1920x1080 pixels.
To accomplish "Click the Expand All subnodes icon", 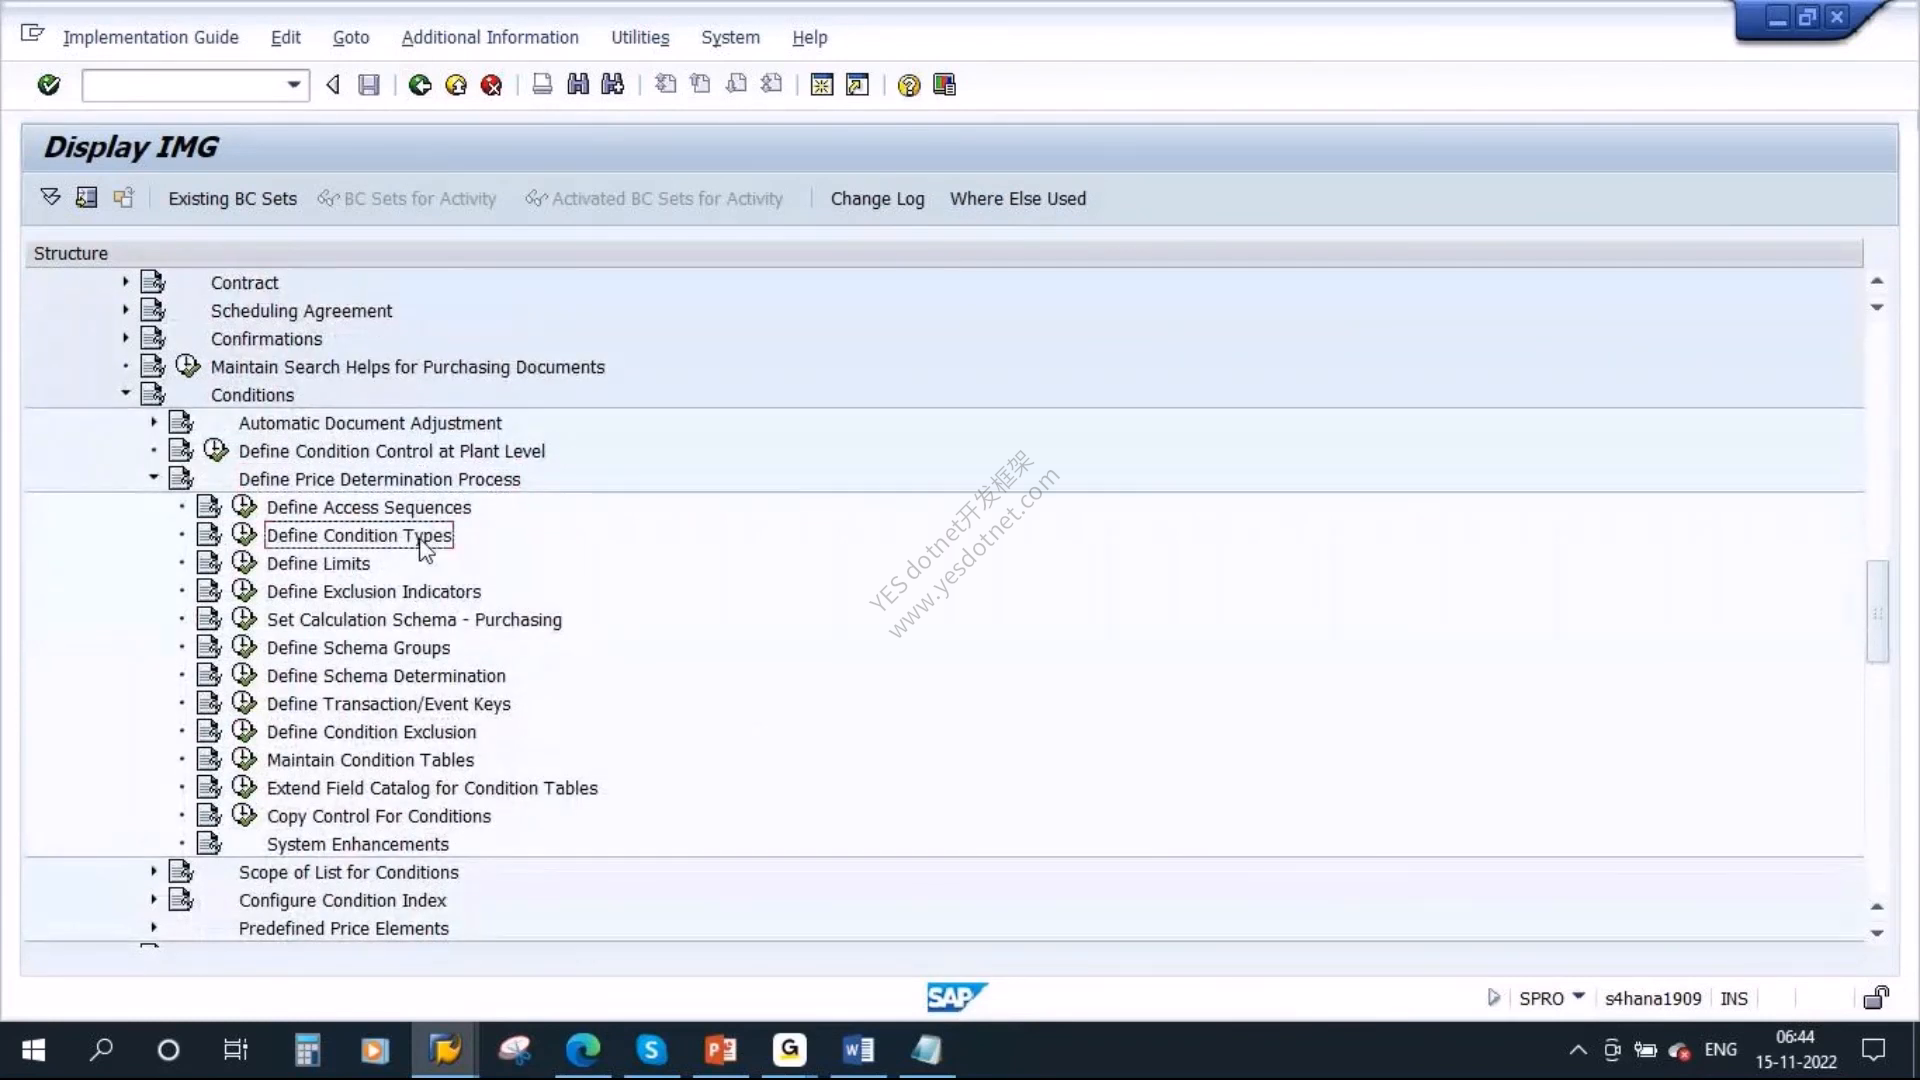I will point(50,197).
